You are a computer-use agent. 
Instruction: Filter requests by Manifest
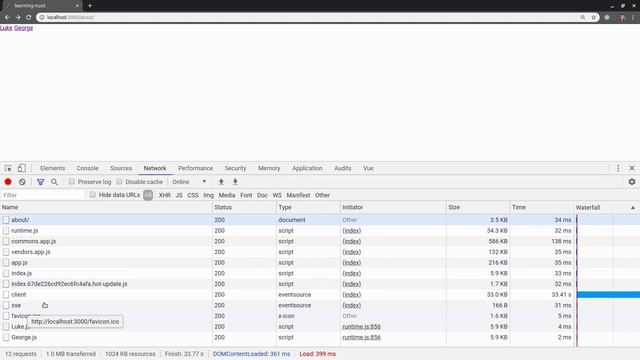298,195
